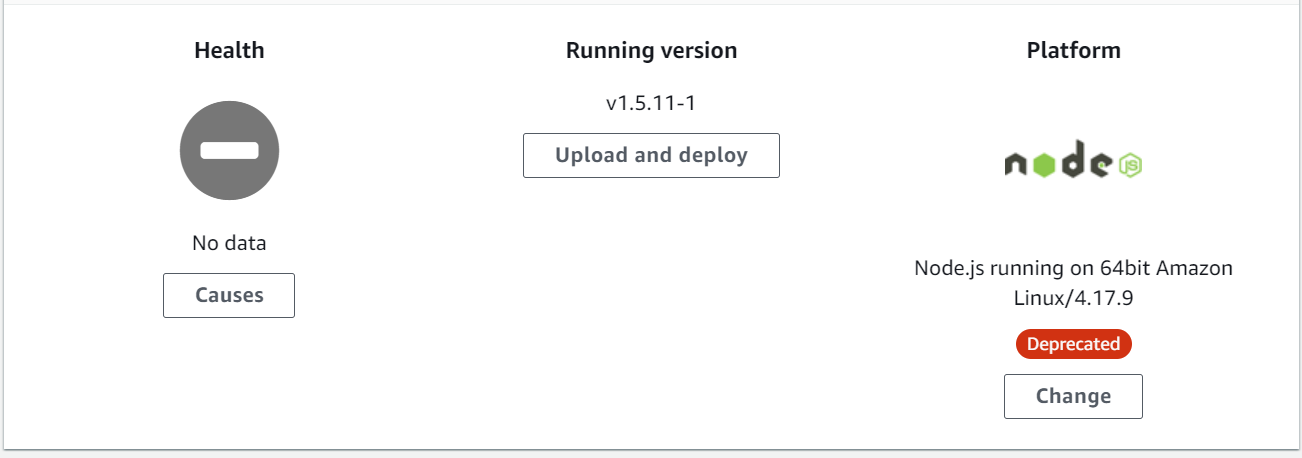Select the Health section heading
1302x458 pixels.
pos(229,50)
